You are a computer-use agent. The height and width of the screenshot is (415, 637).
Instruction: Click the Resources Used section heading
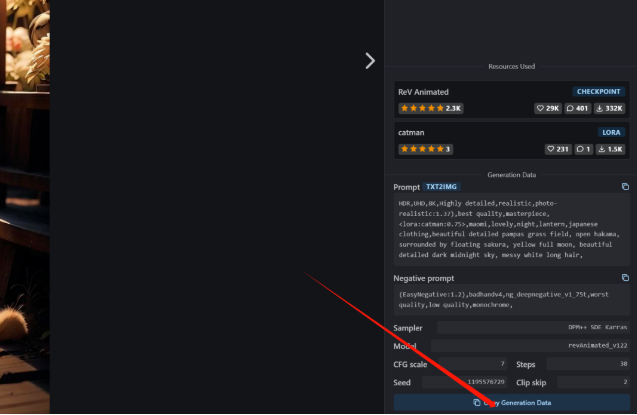coord(511,67)
